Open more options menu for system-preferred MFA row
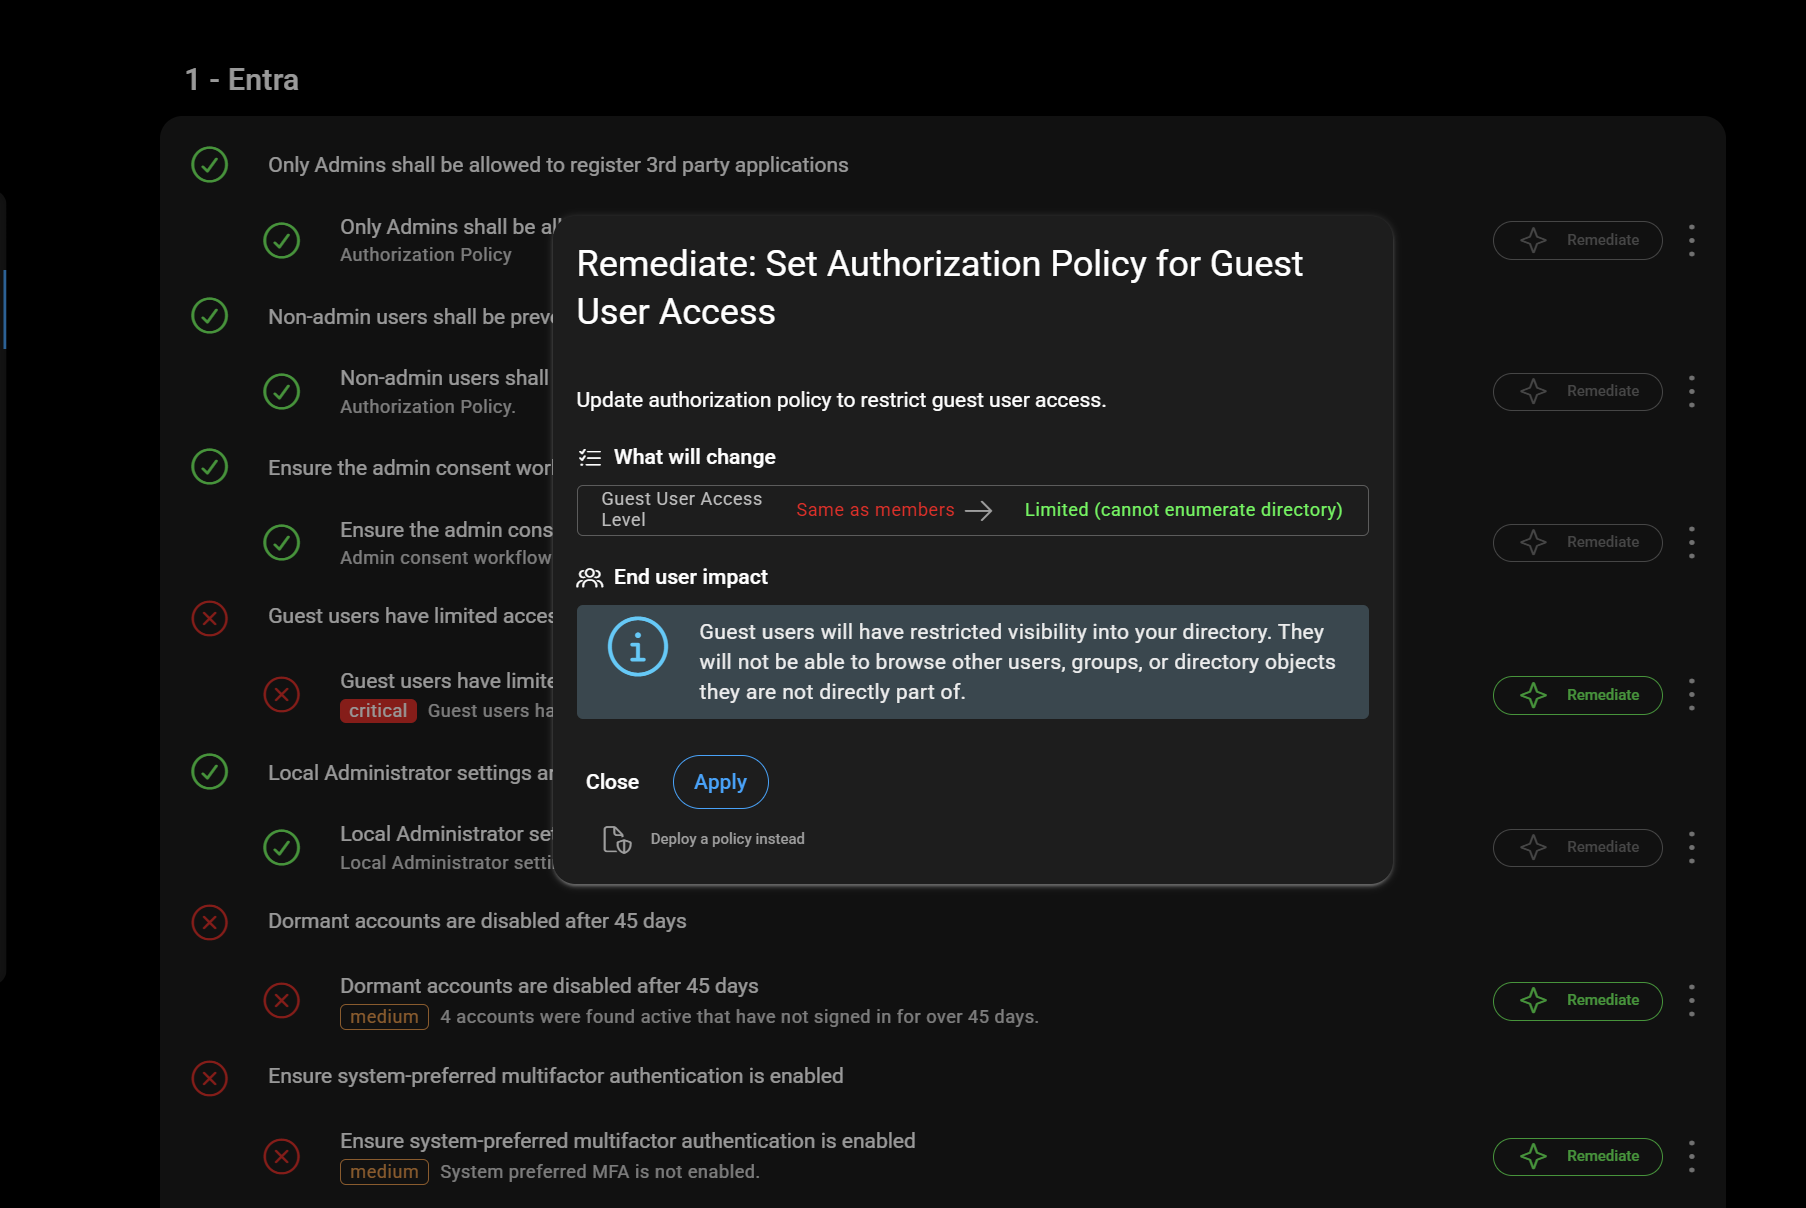This screenshot has width=1806, height=1208. coord(1691,1156)
